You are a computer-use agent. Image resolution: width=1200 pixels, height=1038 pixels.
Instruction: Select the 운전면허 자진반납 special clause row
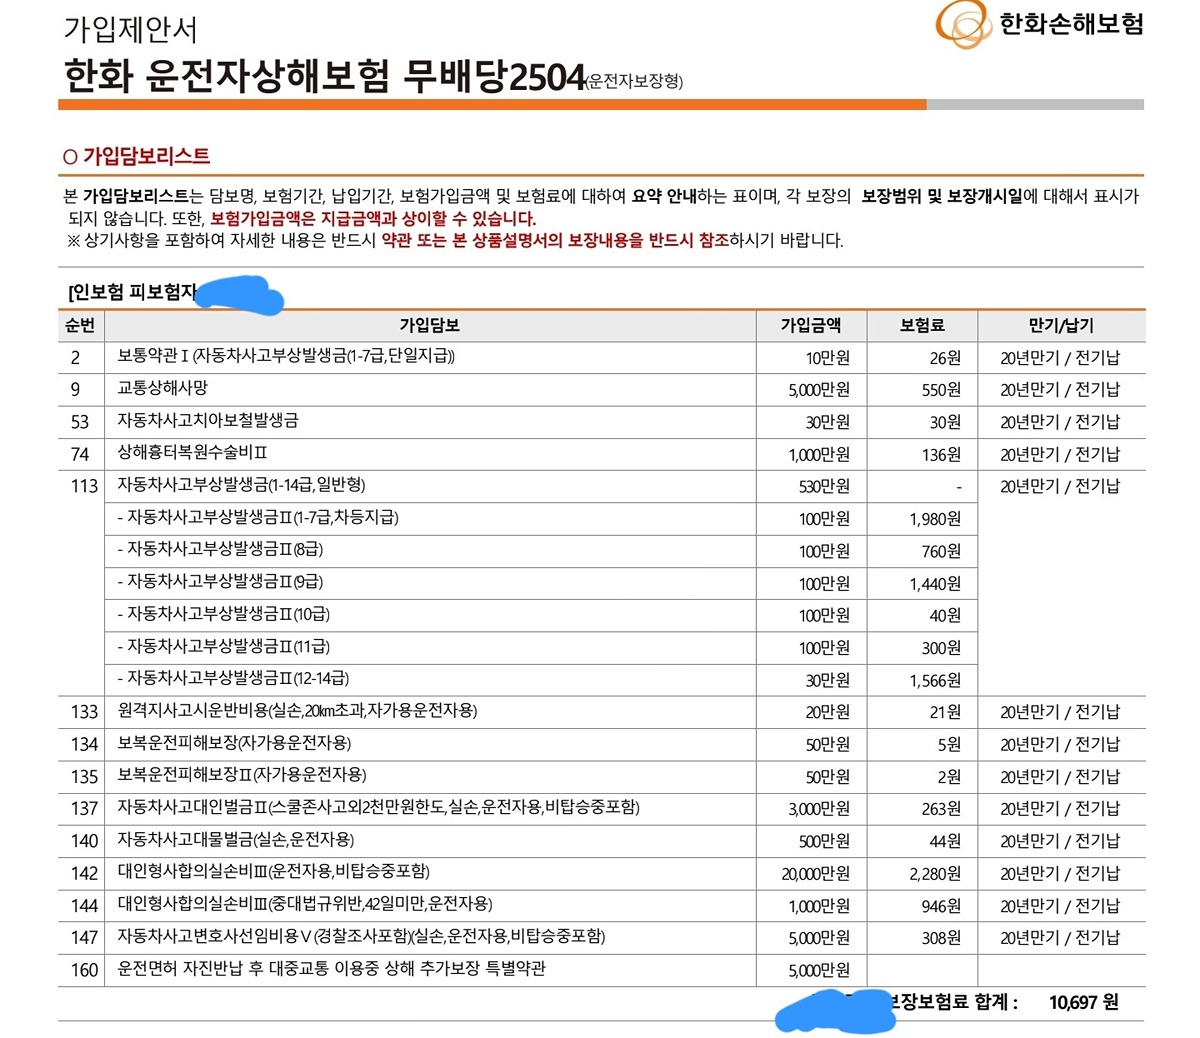pos(331,969)
